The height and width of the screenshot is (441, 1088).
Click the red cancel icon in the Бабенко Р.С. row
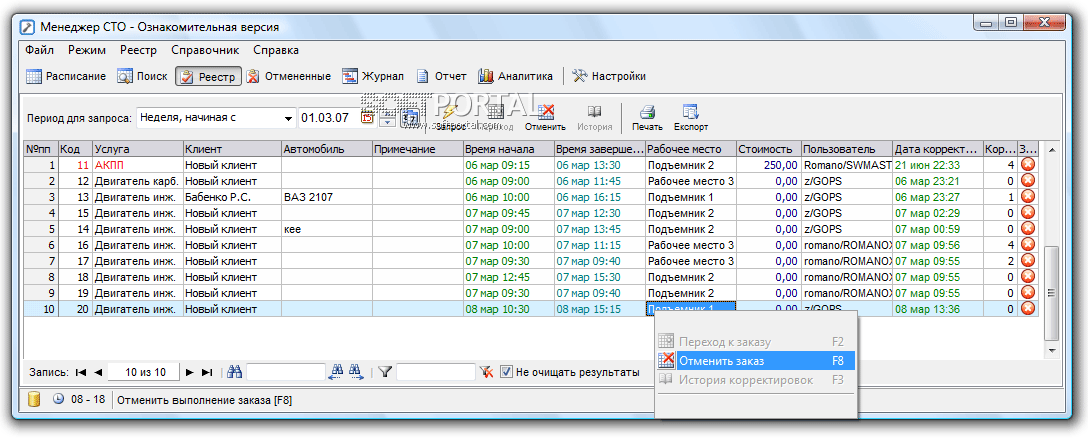(x=1028, y=196)
